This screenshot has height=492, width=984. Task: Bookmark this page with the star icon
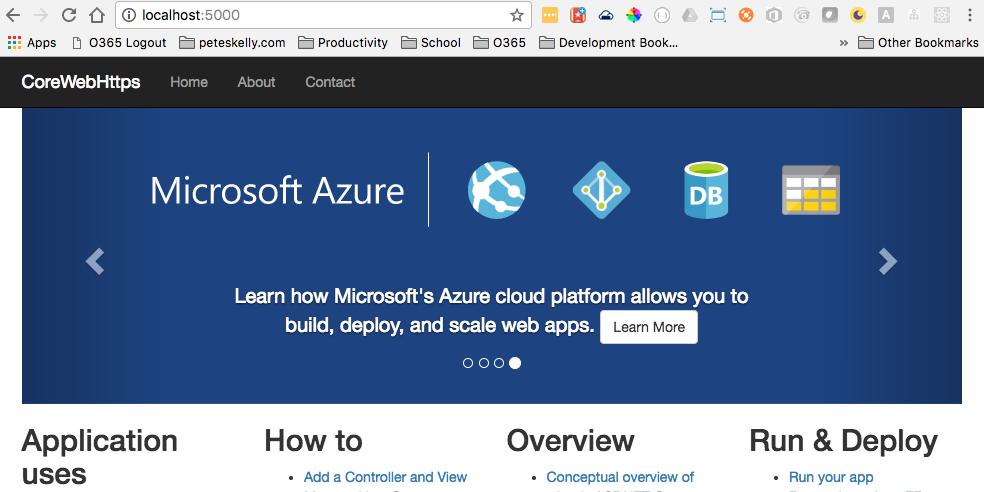coord(516,15)
